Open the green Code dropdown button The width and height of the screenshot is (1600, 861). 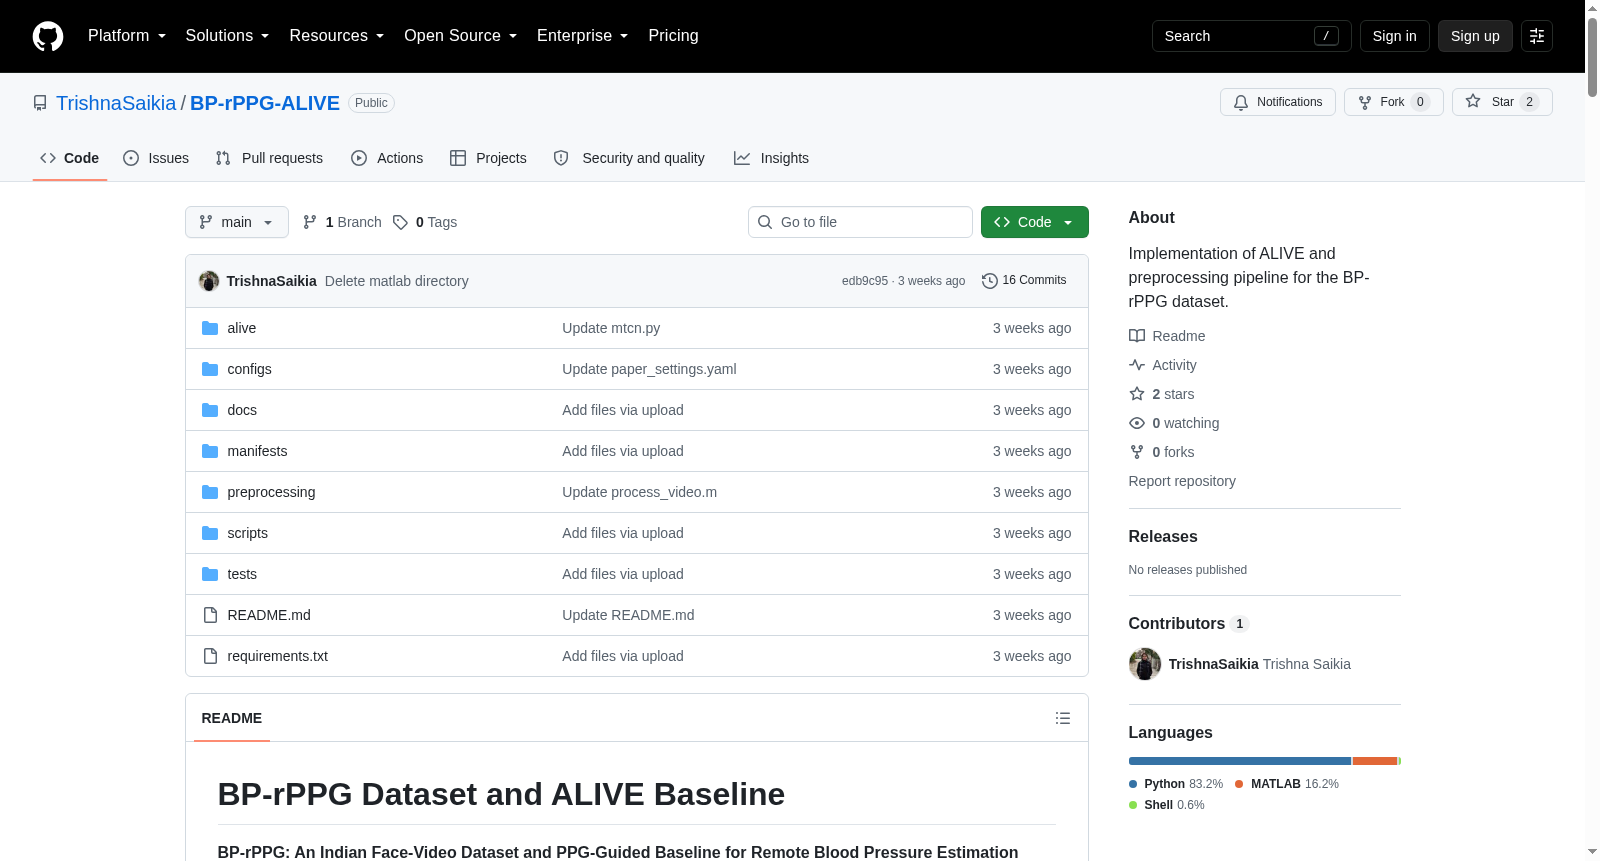[1035, 222]
